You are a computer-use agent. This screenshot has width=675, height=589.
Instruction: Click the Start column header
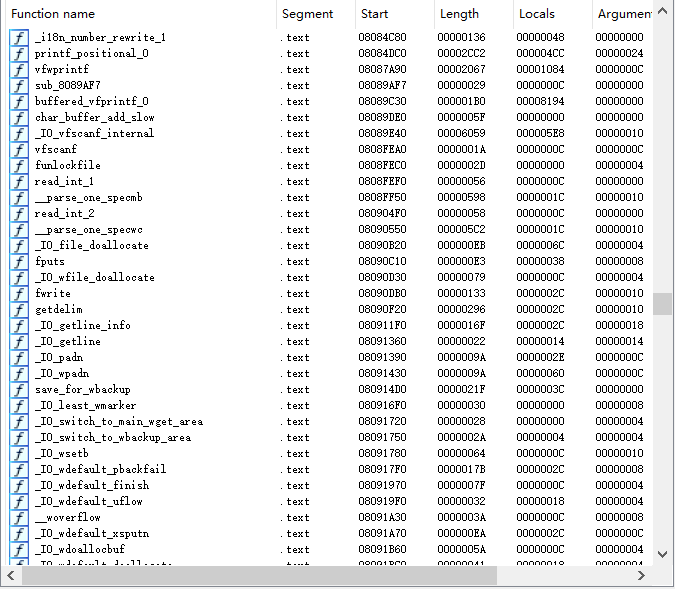393,14
